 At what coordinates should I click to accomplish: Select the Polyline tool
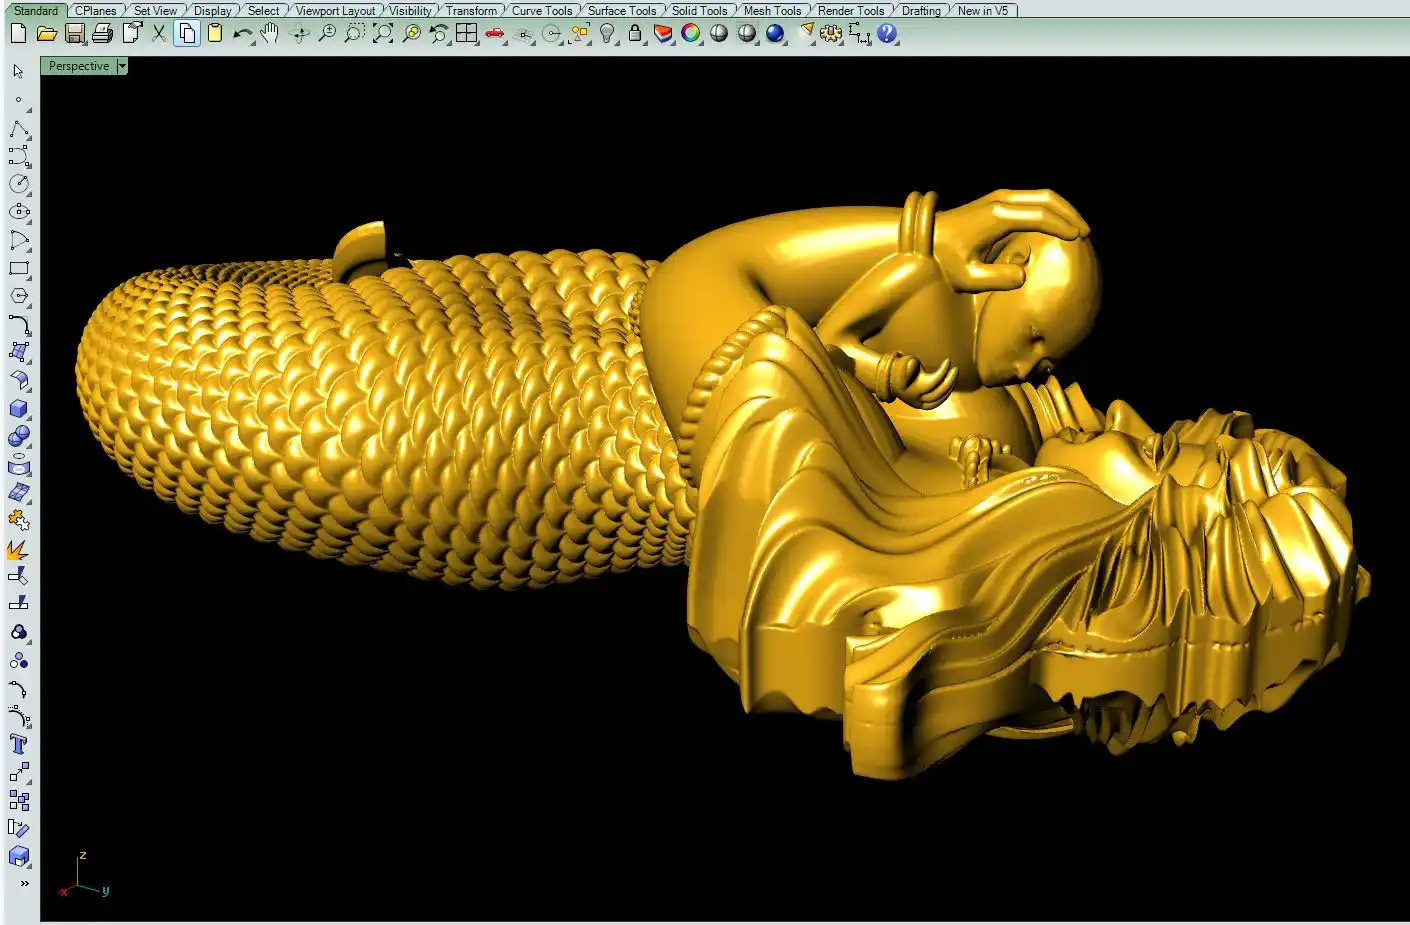(19, 130)
